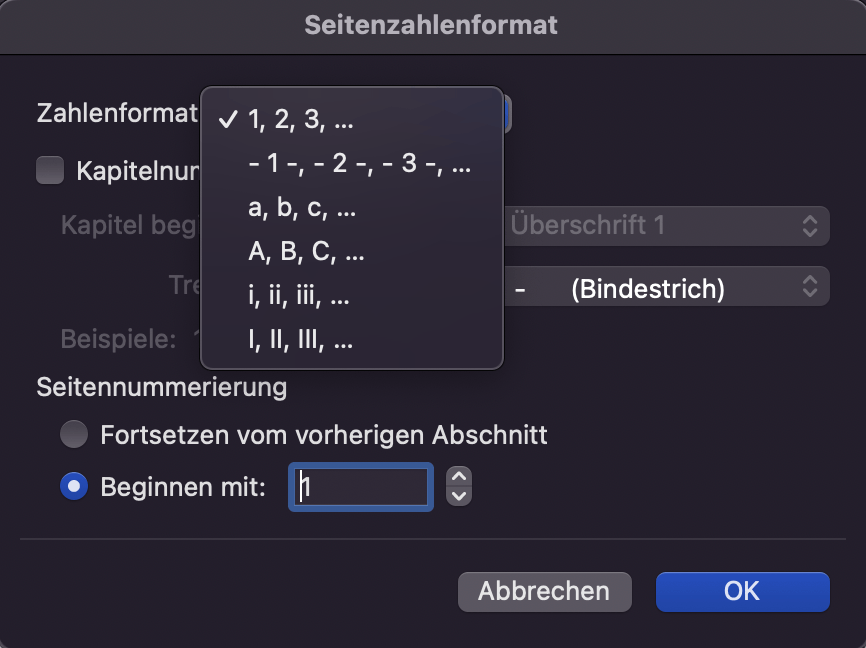This screenshot has width=866, height=648.
Task: Confirm with the OK button
Action: click(742, 591)
